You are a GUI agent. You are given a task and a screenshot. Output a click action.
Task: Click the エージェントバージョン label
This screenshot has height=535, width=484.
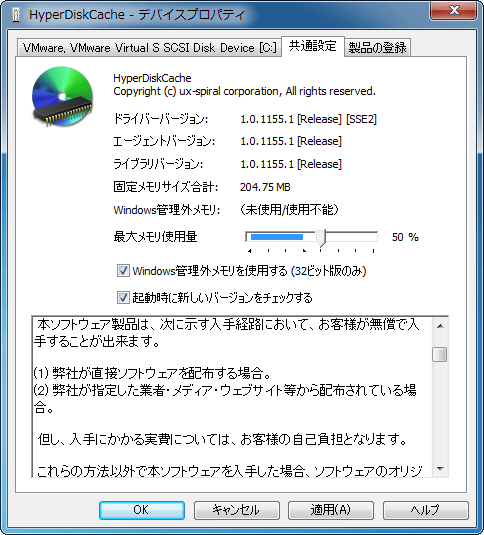(x=164, y=141)
